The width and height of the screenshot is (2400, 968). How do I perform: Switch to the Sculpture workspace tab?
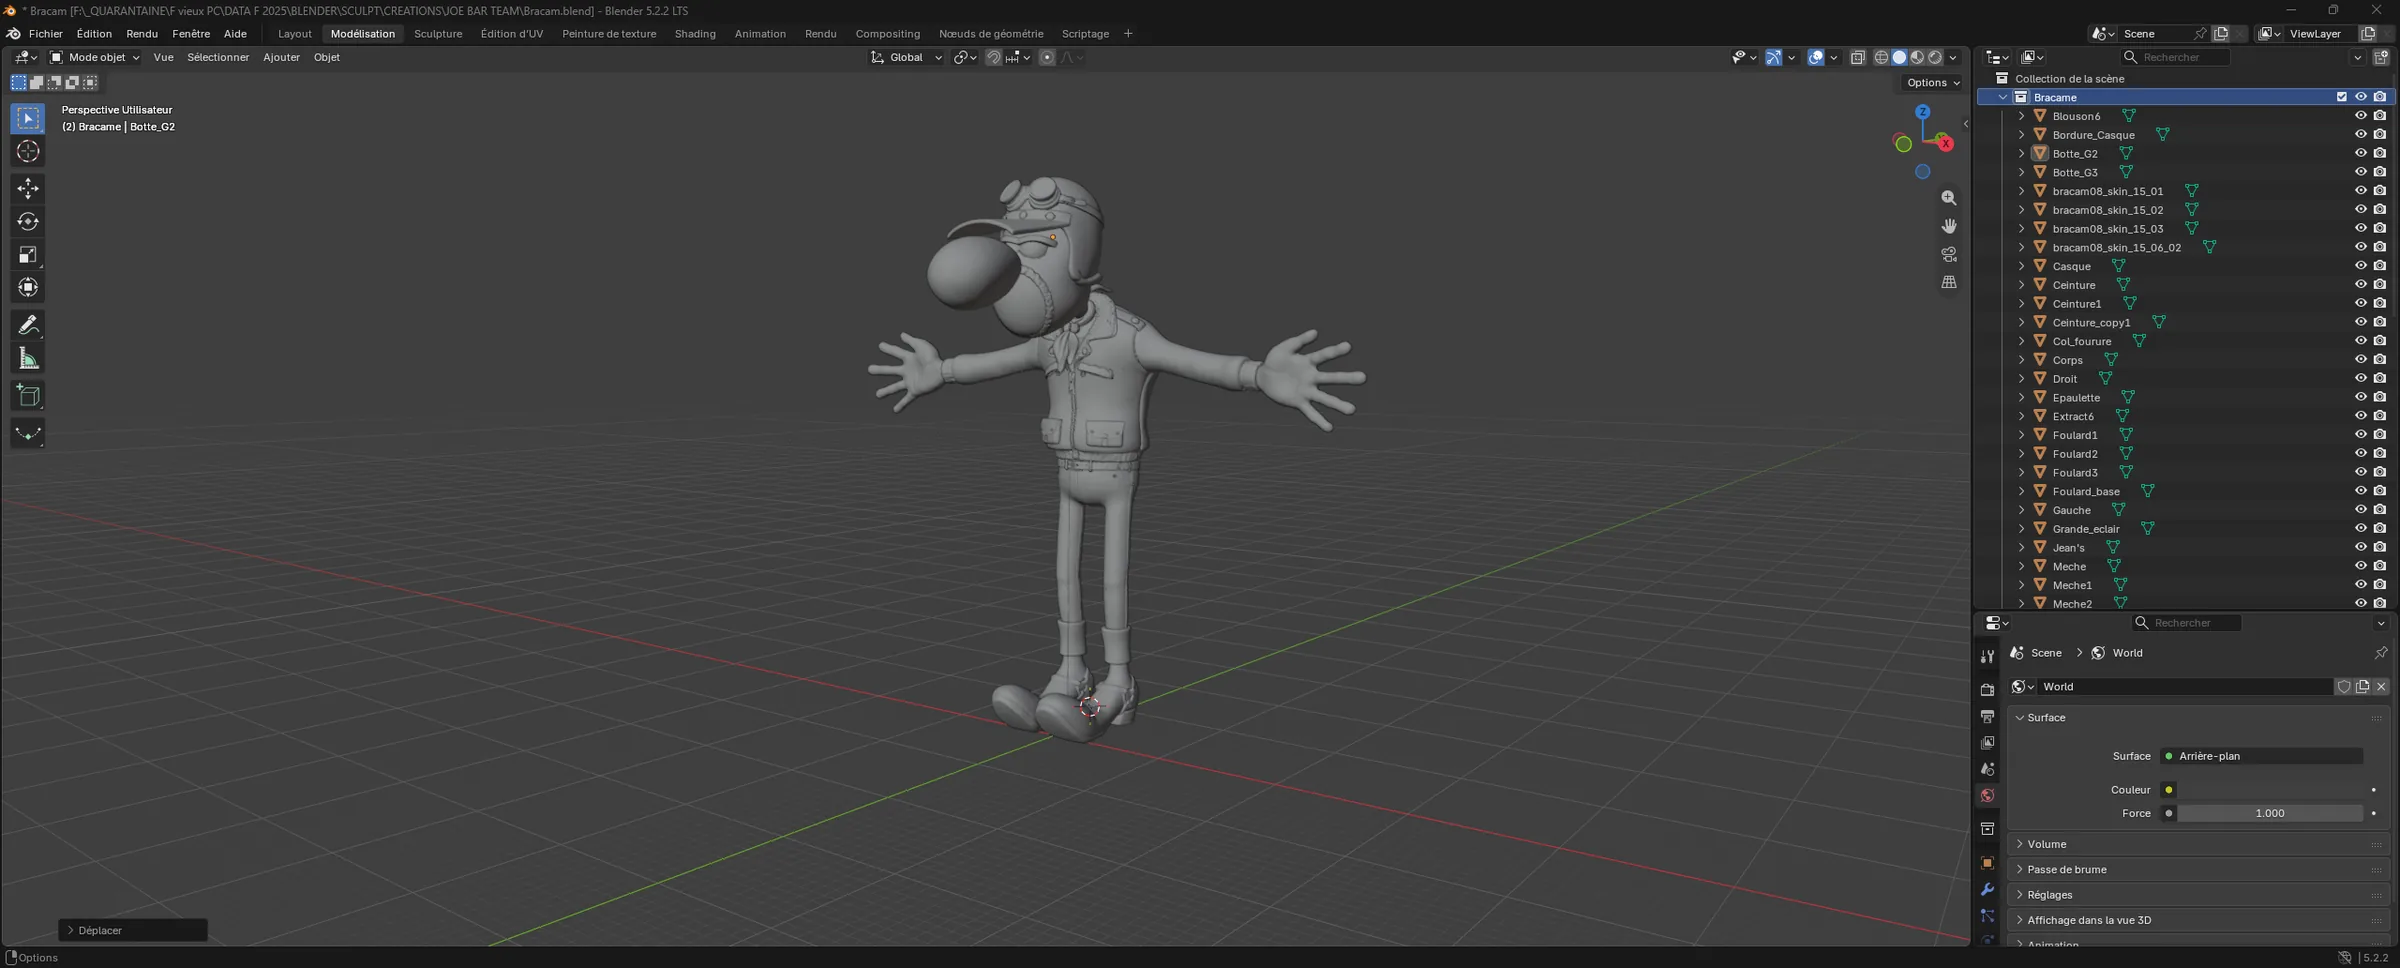pos(438,33)
